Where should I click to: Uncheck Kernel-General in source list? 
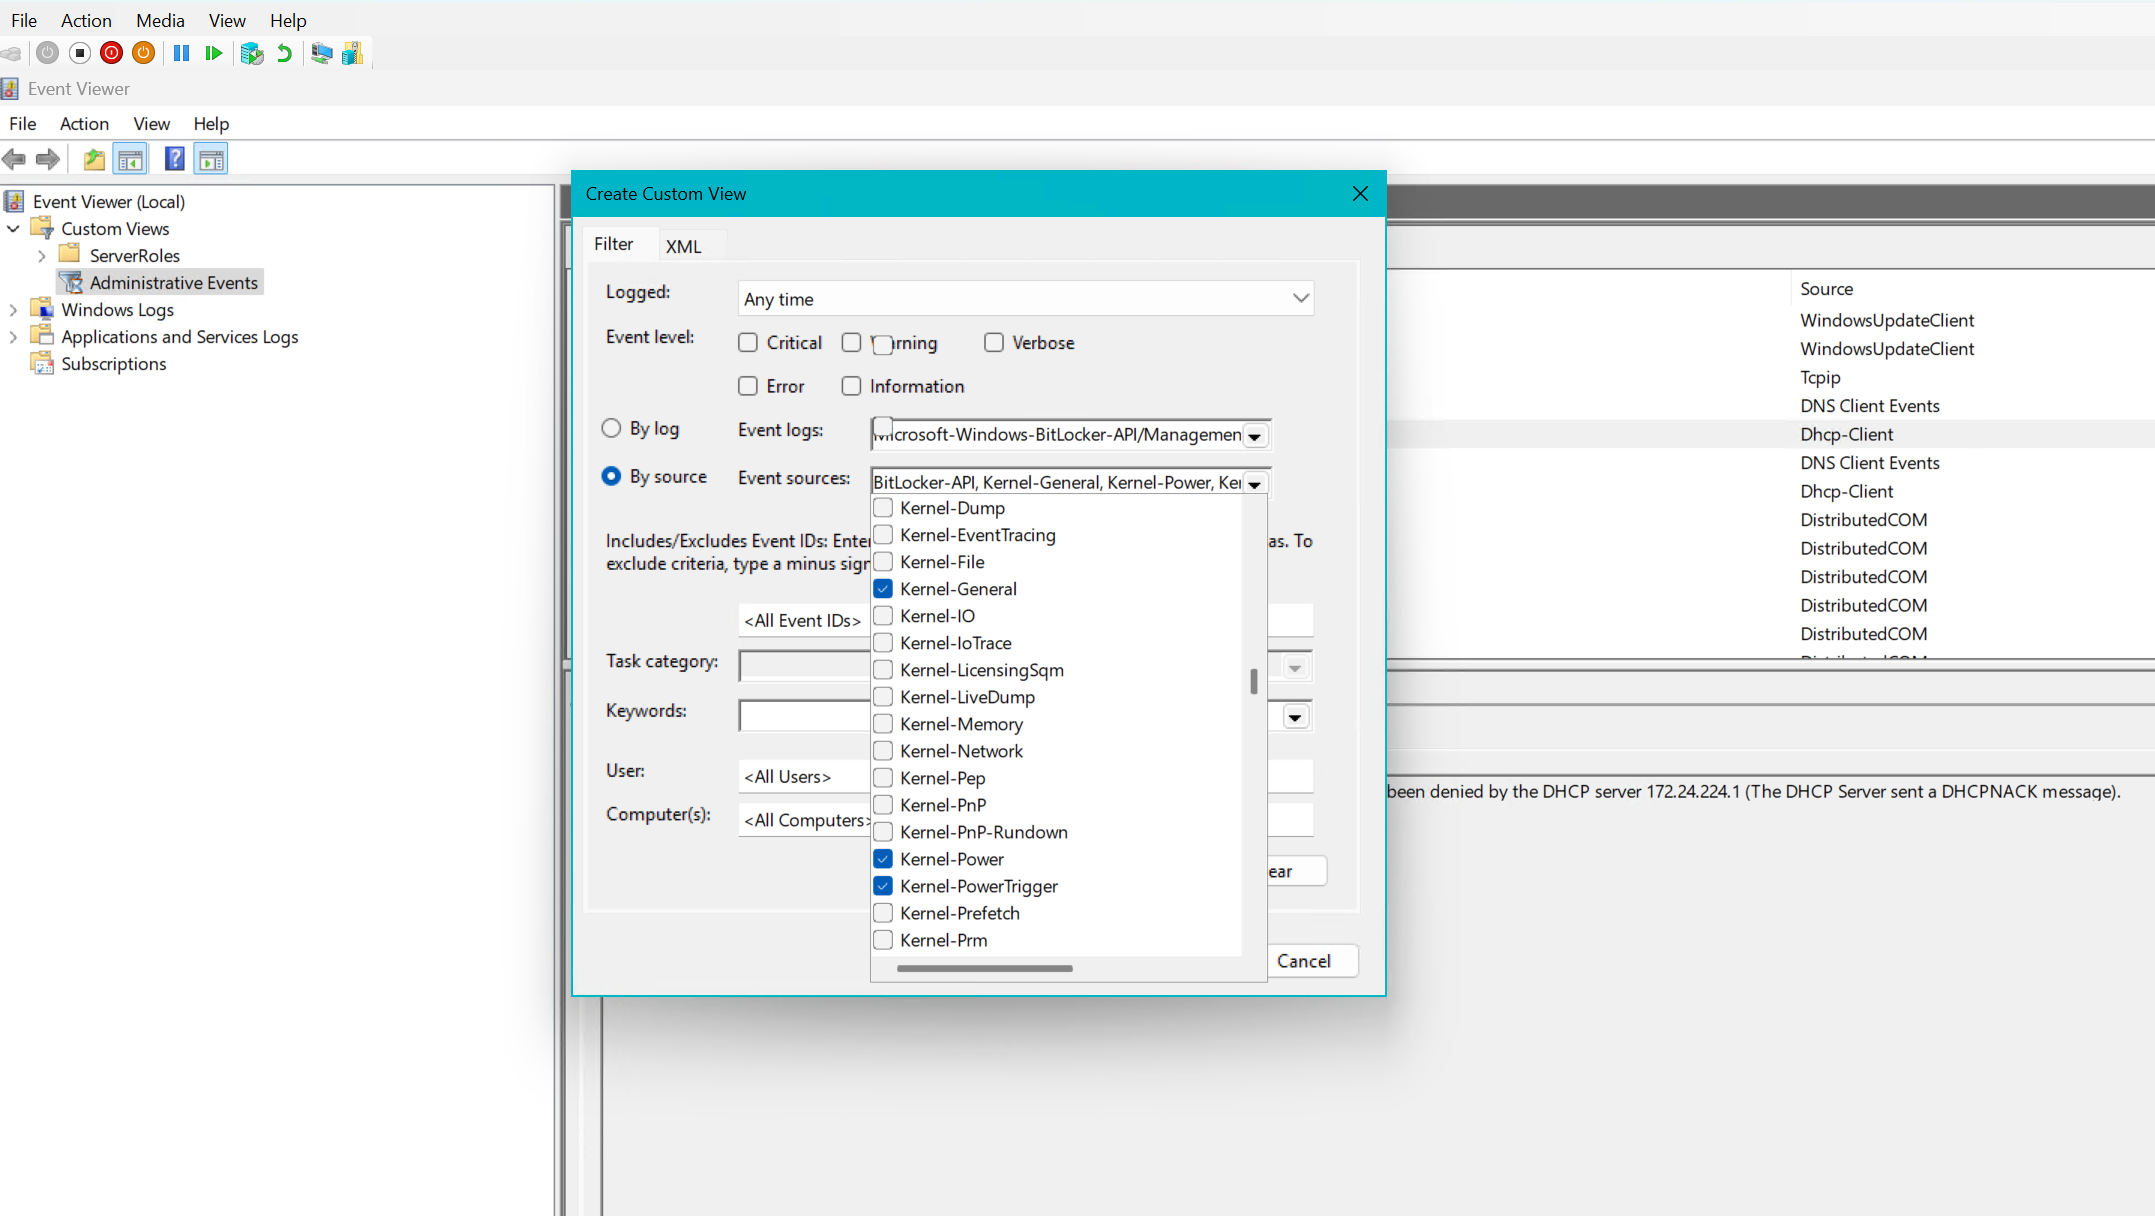click(883, 589)
